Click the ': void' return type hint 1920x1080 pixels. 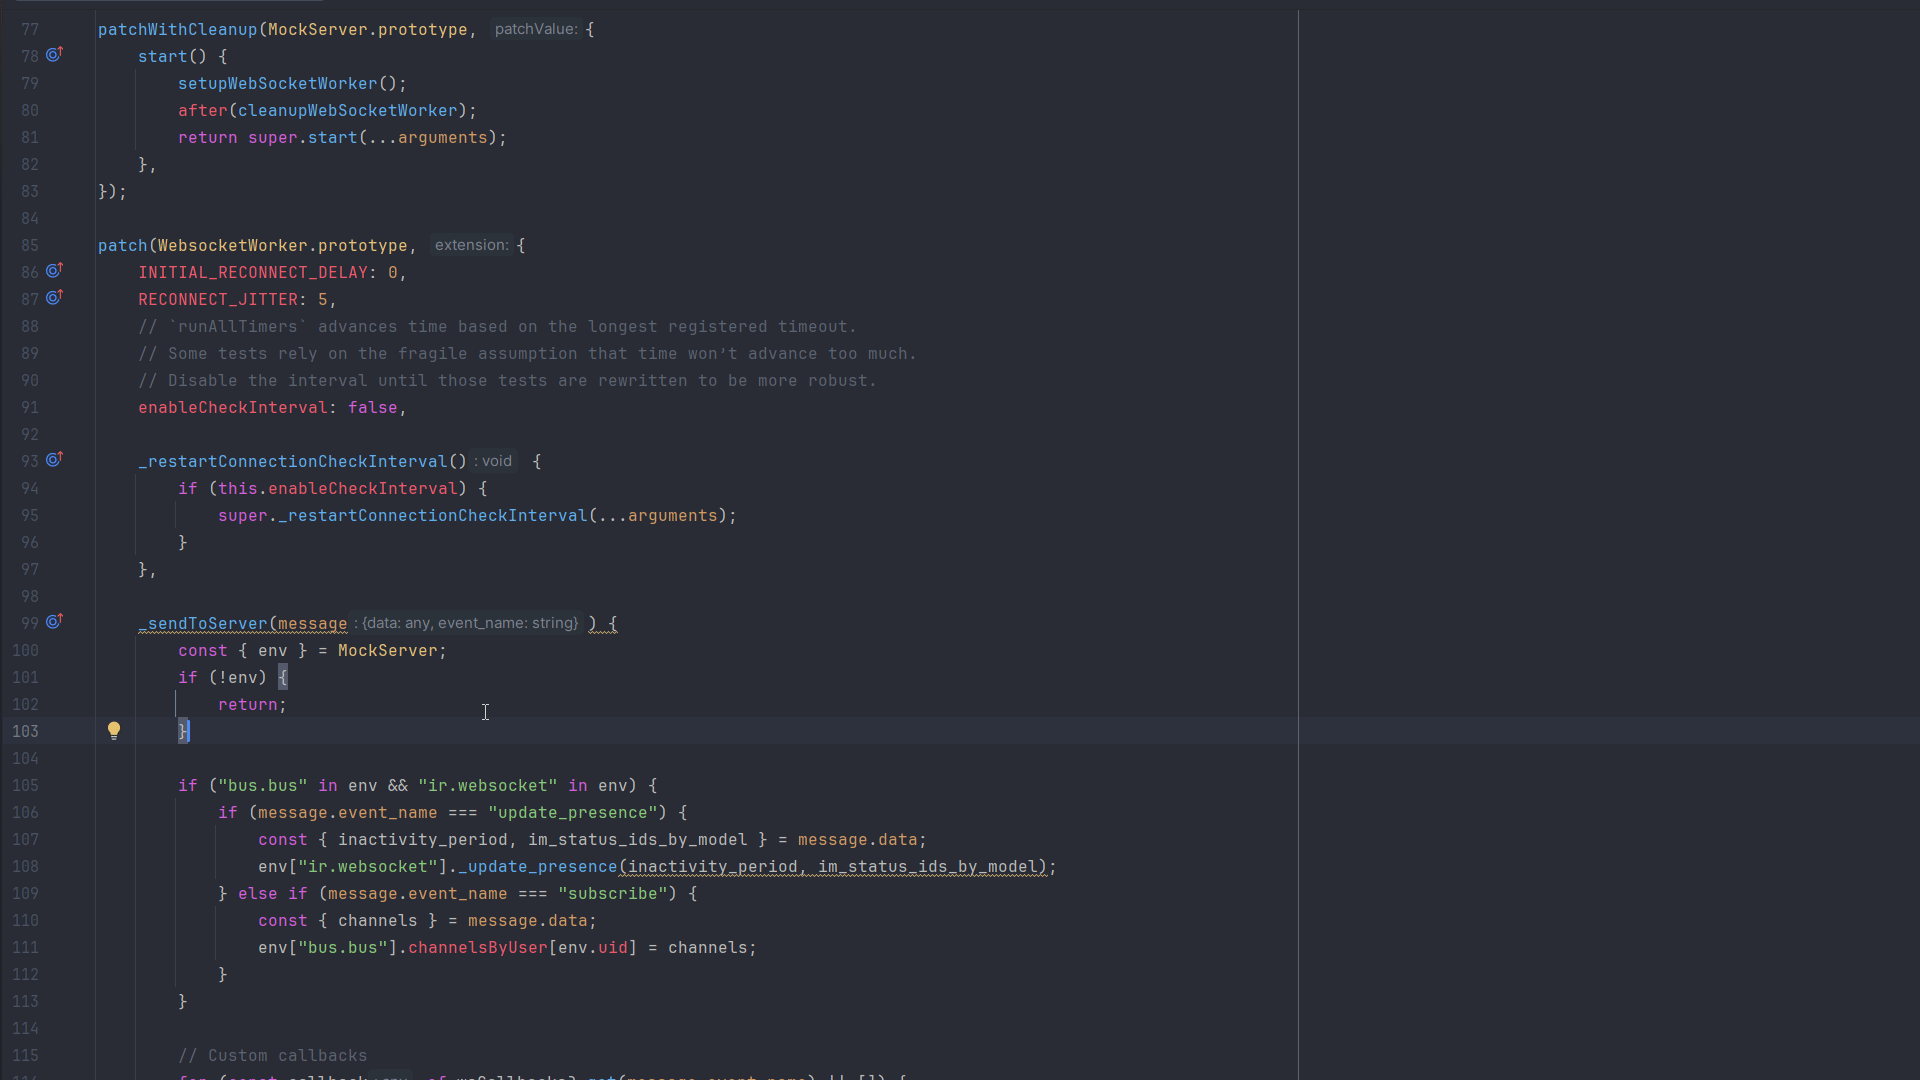[x=493, y=461]
